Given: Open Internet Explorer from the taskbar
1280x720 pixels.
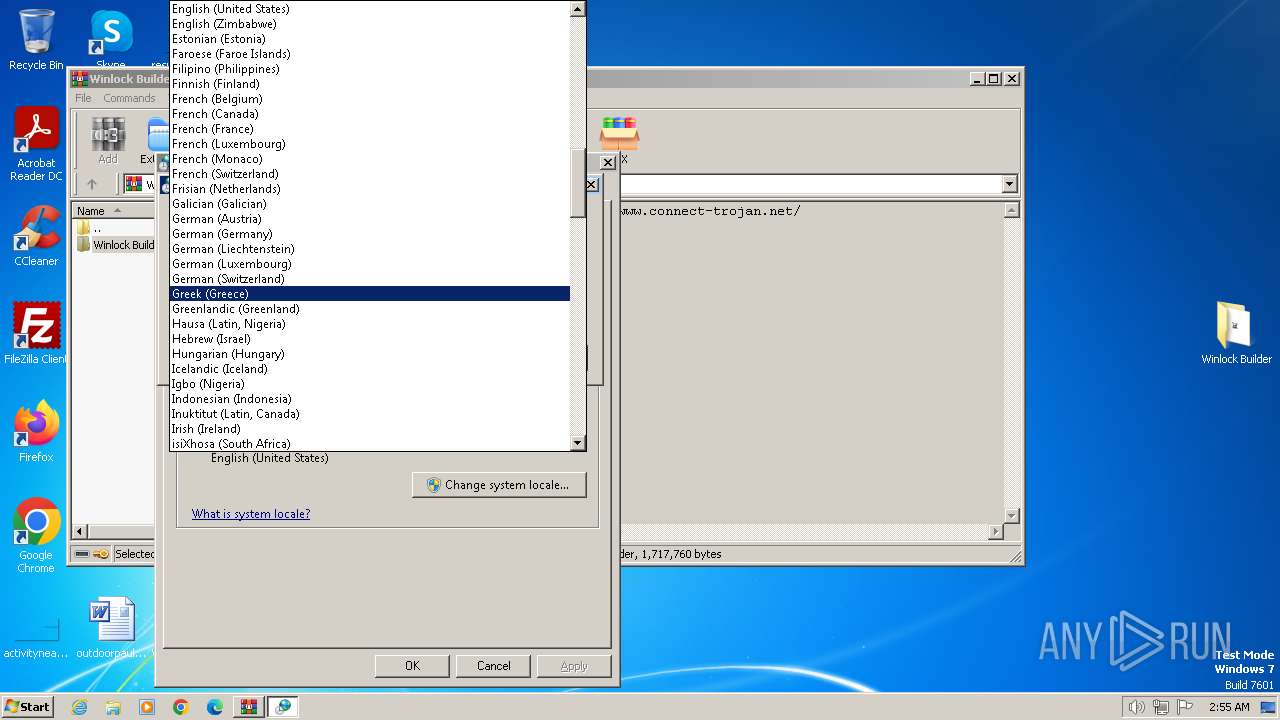Looking at the screenshot, I should 79,707.
